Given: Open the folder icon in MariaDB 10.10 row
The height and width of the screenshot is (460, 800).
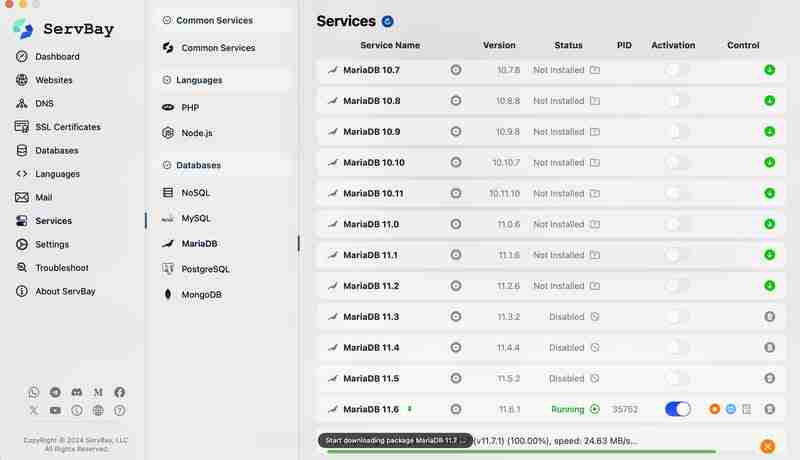Looking at the screenshot, I should 595,163.
